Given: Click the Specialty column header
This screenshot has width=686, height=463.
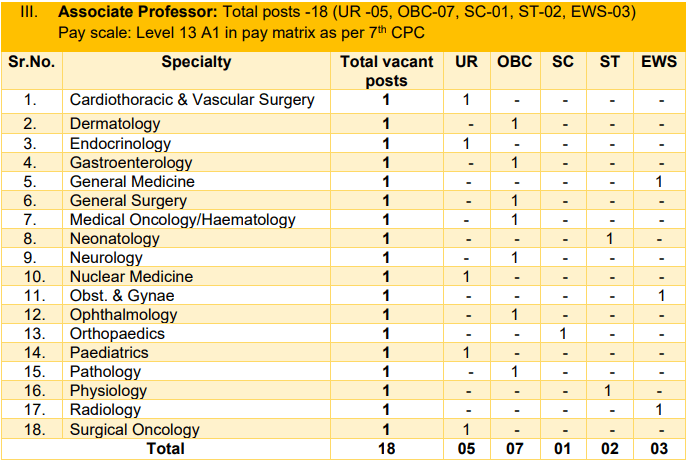Looking at the screenshot, I should click(x=196, y=62).
